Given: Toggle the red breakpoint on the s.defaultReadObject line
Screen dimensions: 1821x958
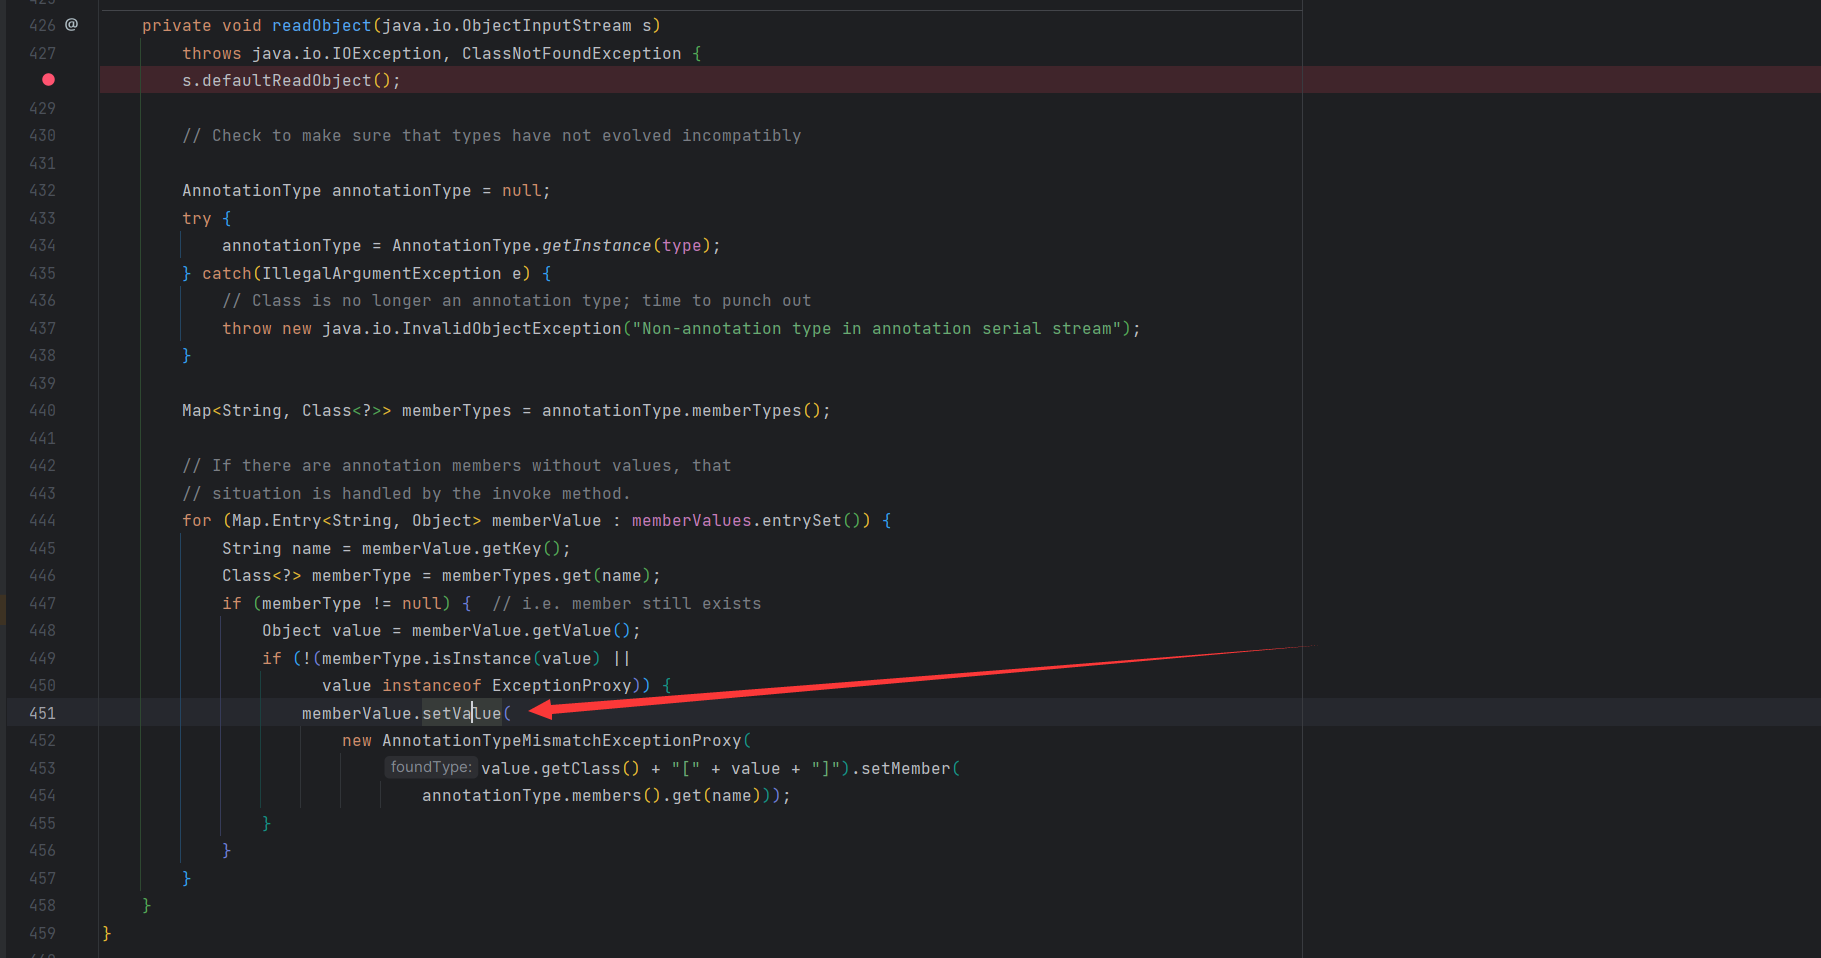Looking at the screenshot, I should tap(48, 80).
